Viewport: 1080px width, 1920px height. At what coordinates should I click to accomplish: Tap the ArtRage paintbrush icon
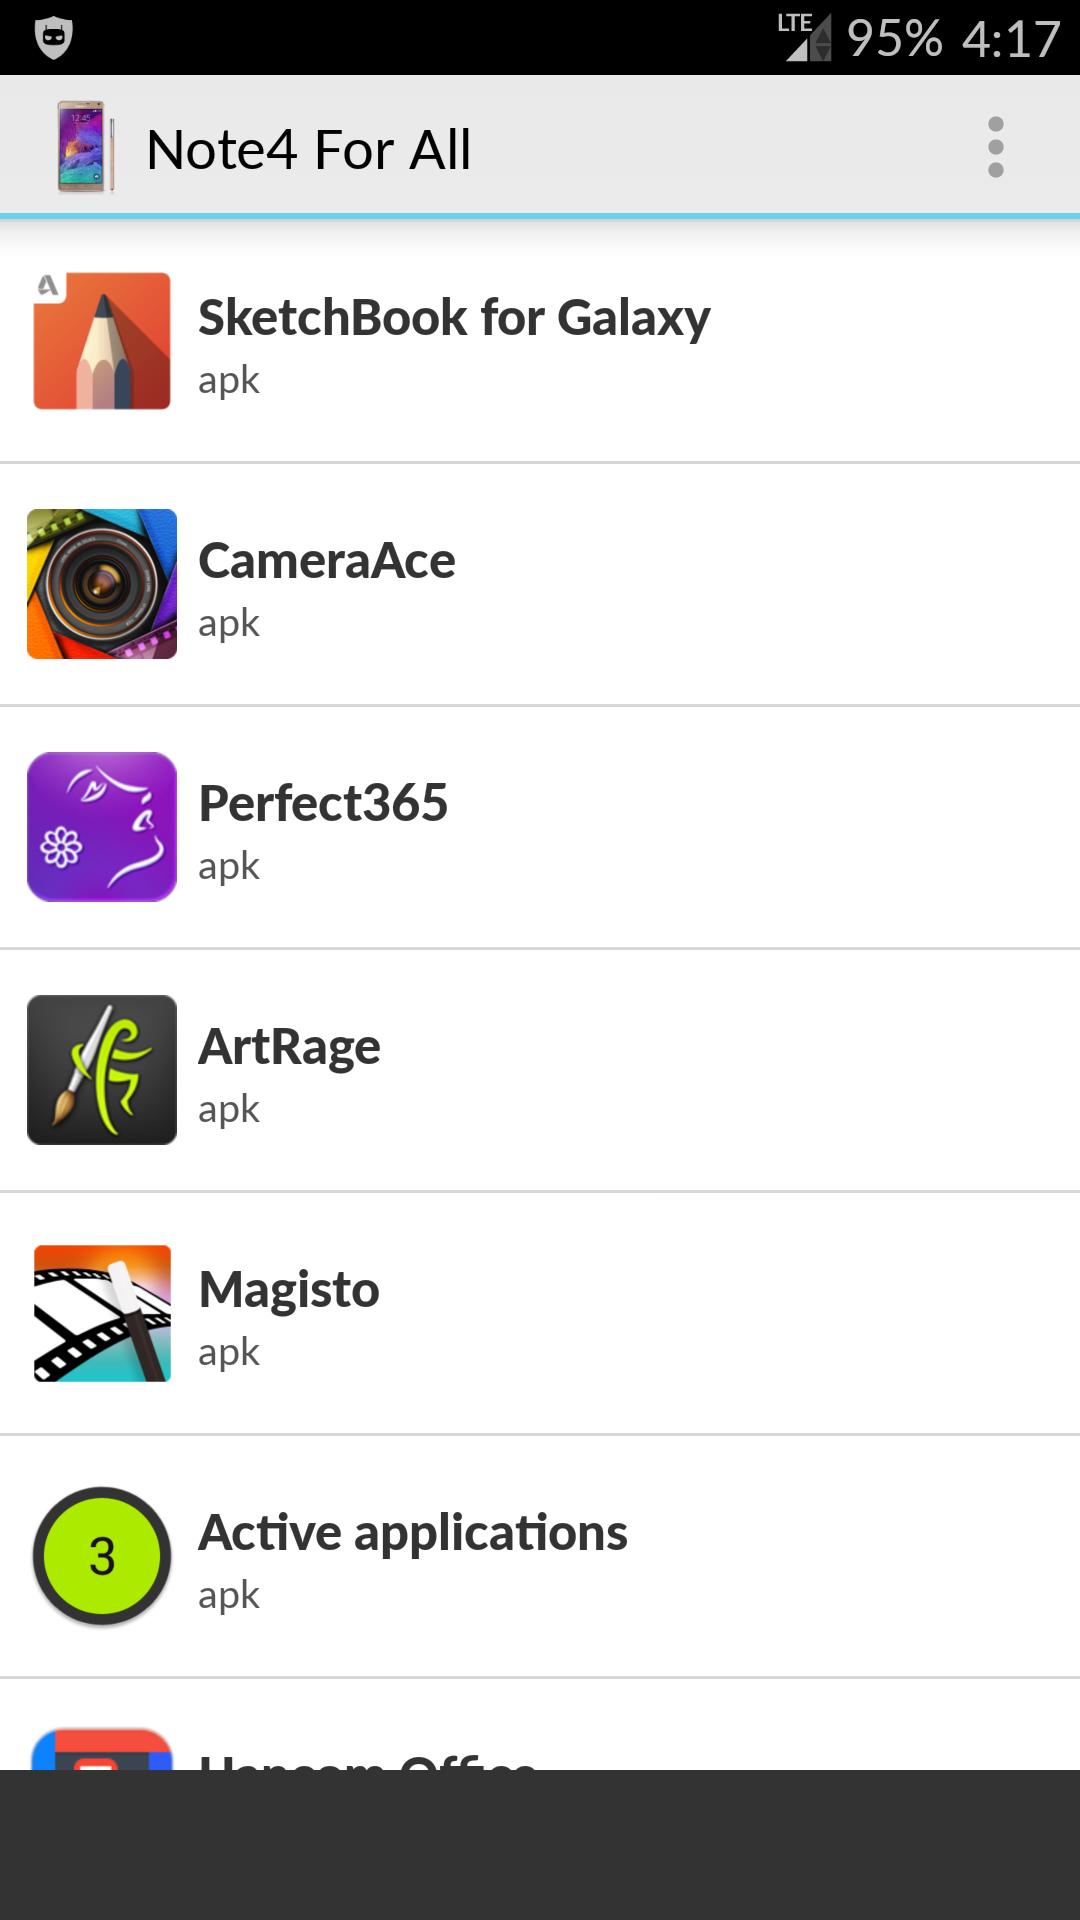pyautogui.click(x=102, y=1070)
